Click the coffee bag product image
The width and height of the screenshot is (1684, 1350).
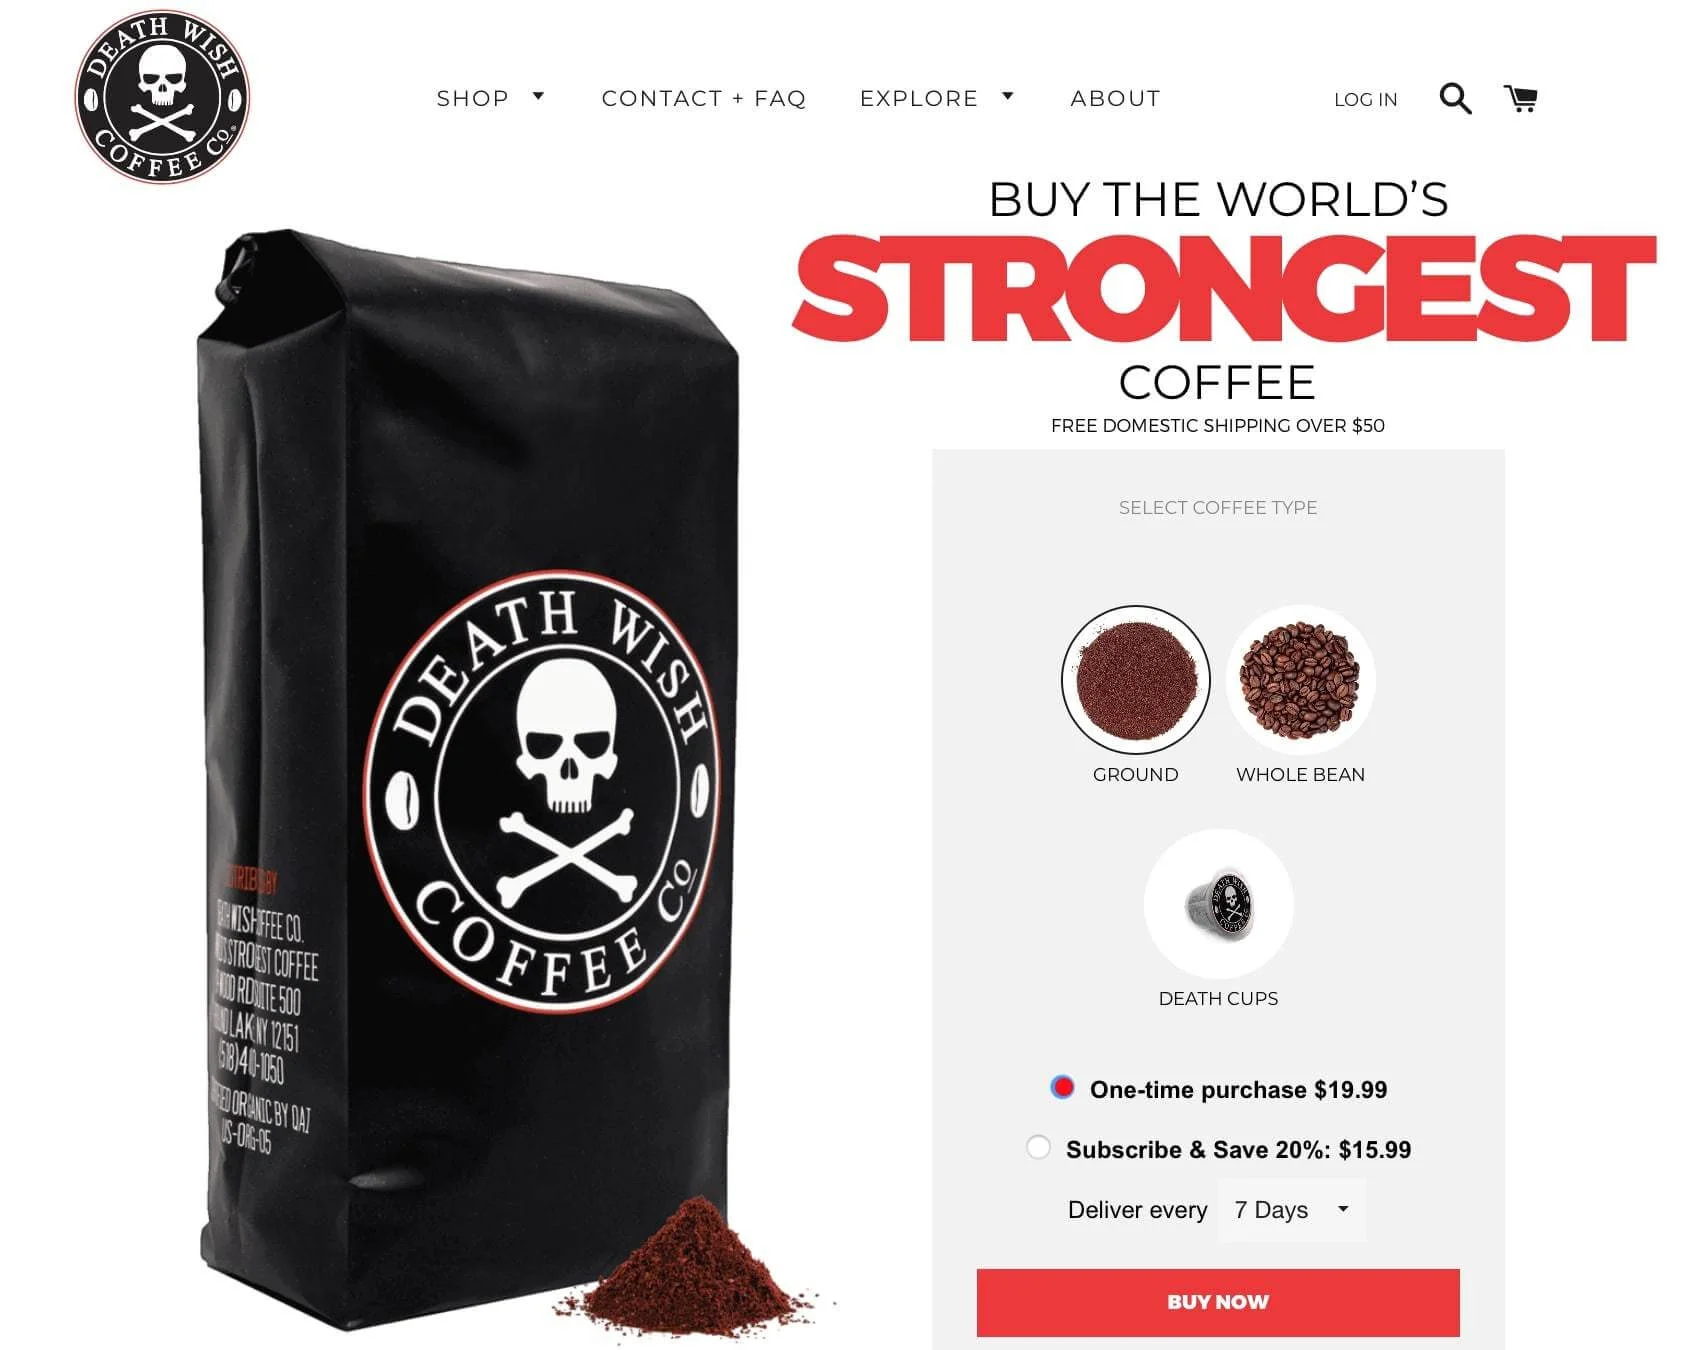pos(468,782)
